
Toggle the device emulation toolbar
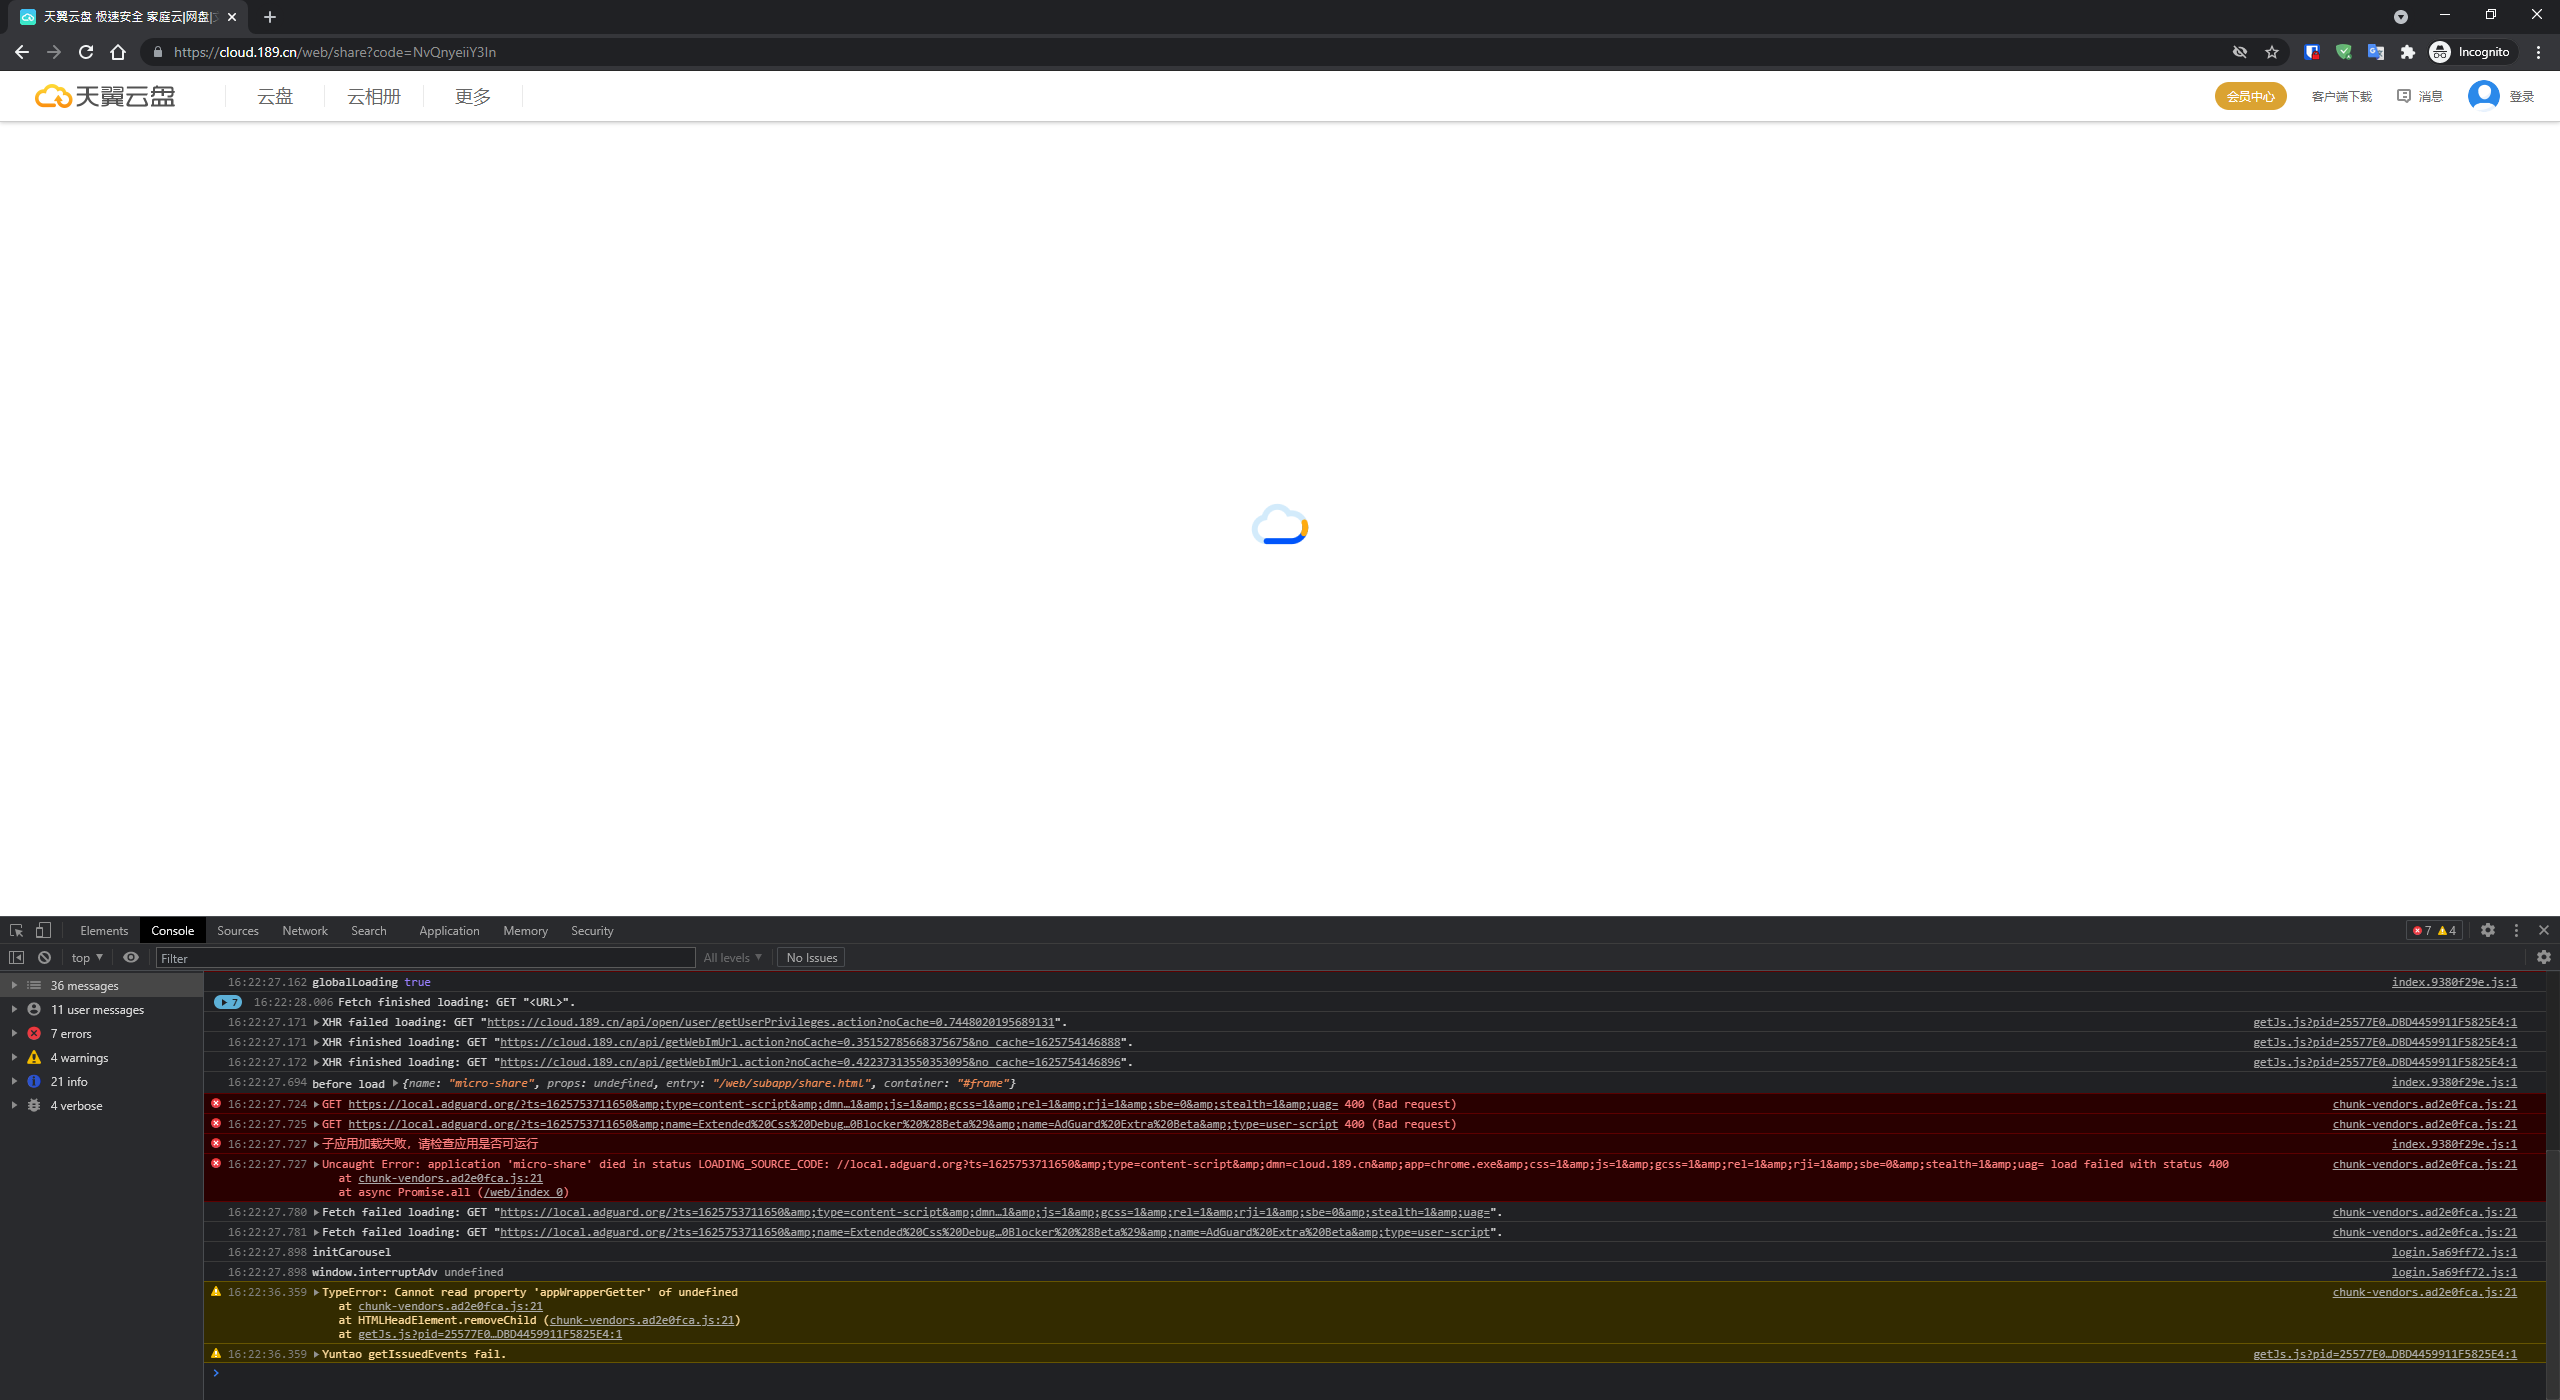click(43, 930)
